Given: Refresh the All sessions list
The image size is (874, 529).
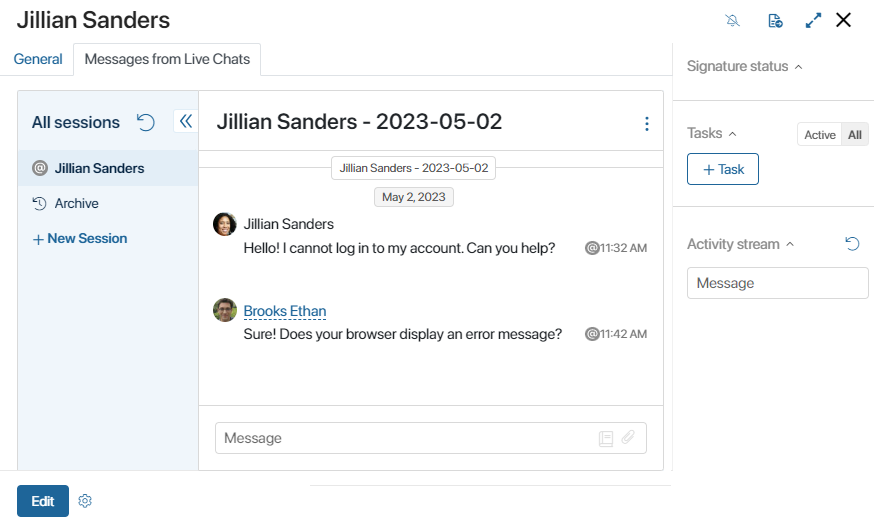Looking at the screenshot, I should click(x=146, y=122).
